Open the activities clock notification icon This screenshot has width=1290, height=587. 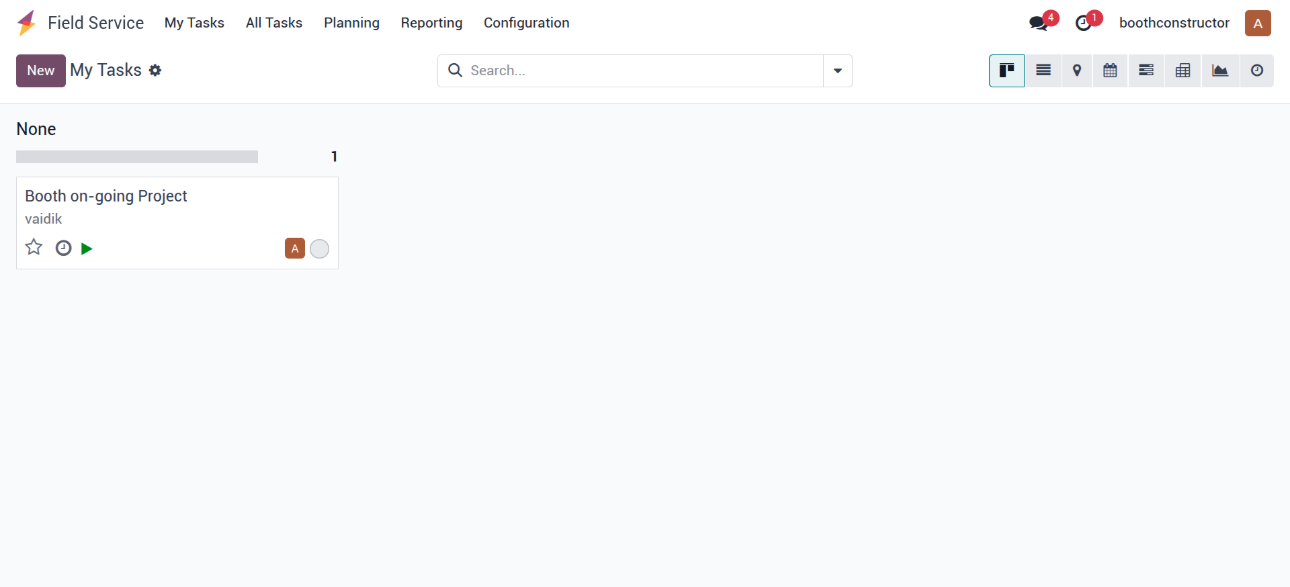click(x=1083, y=23)
